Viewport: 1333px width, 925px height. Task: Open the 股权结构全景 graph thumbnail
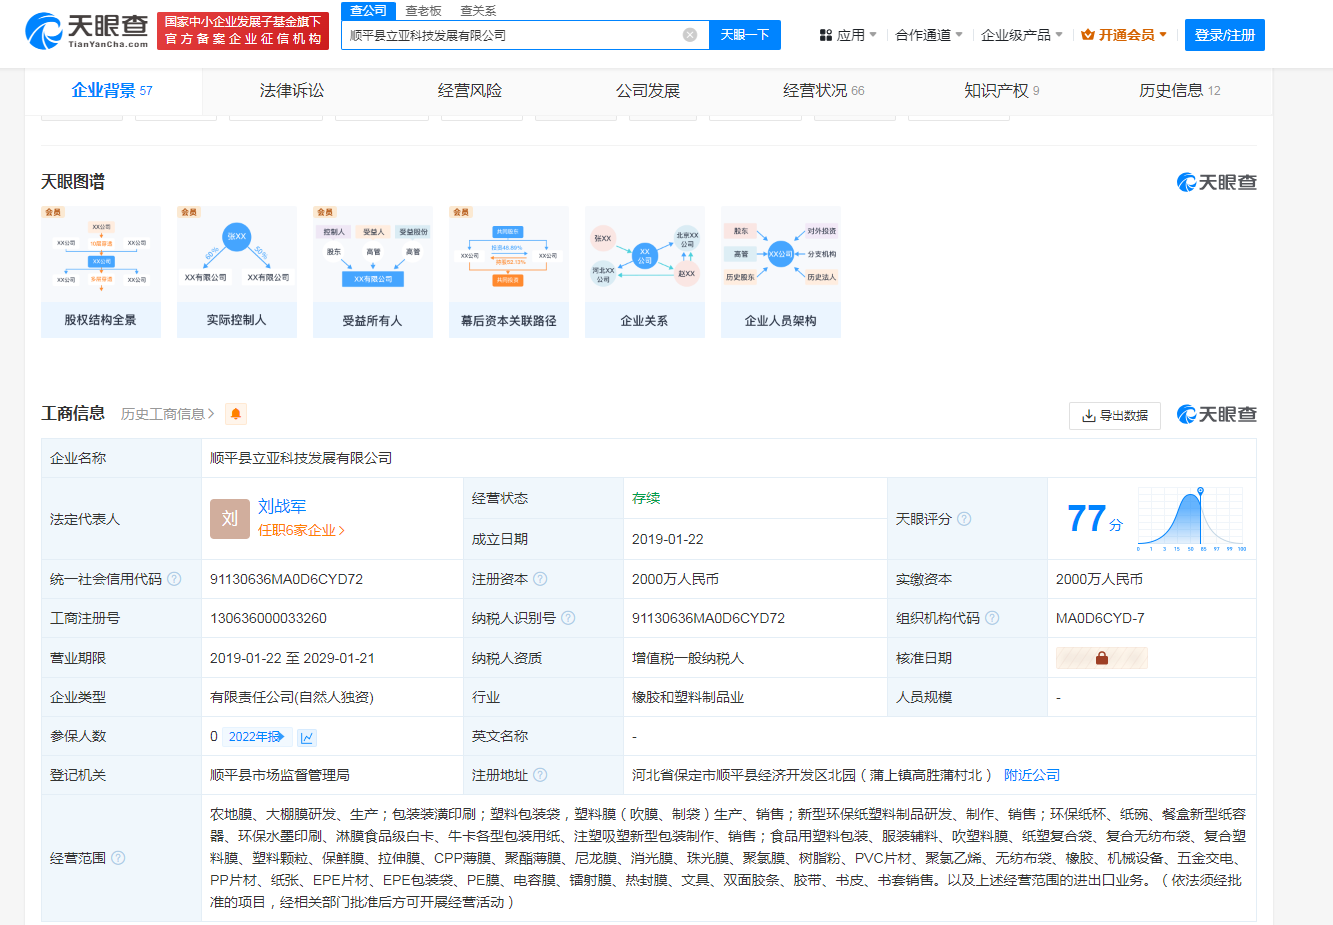coord(101,272)
